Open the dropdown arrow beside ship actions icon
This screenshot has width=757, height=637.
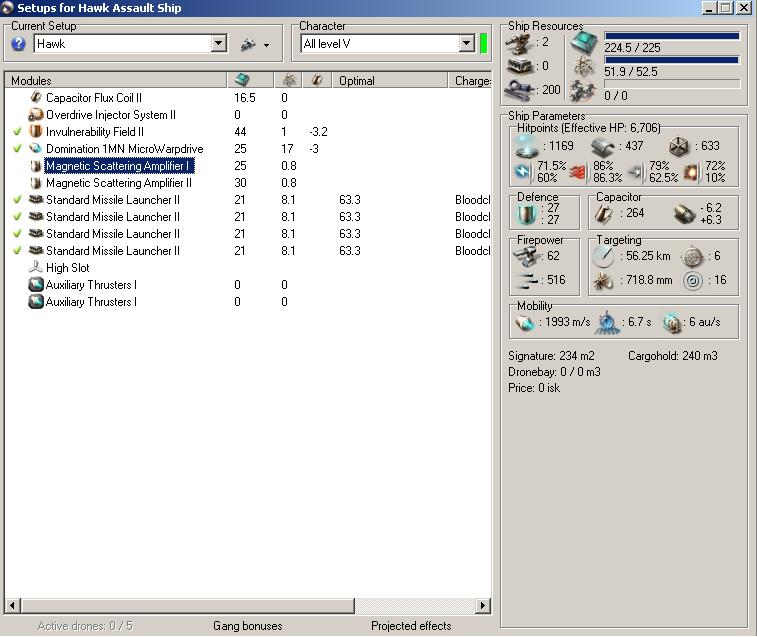pyautogui.click(x=266, y=45)
